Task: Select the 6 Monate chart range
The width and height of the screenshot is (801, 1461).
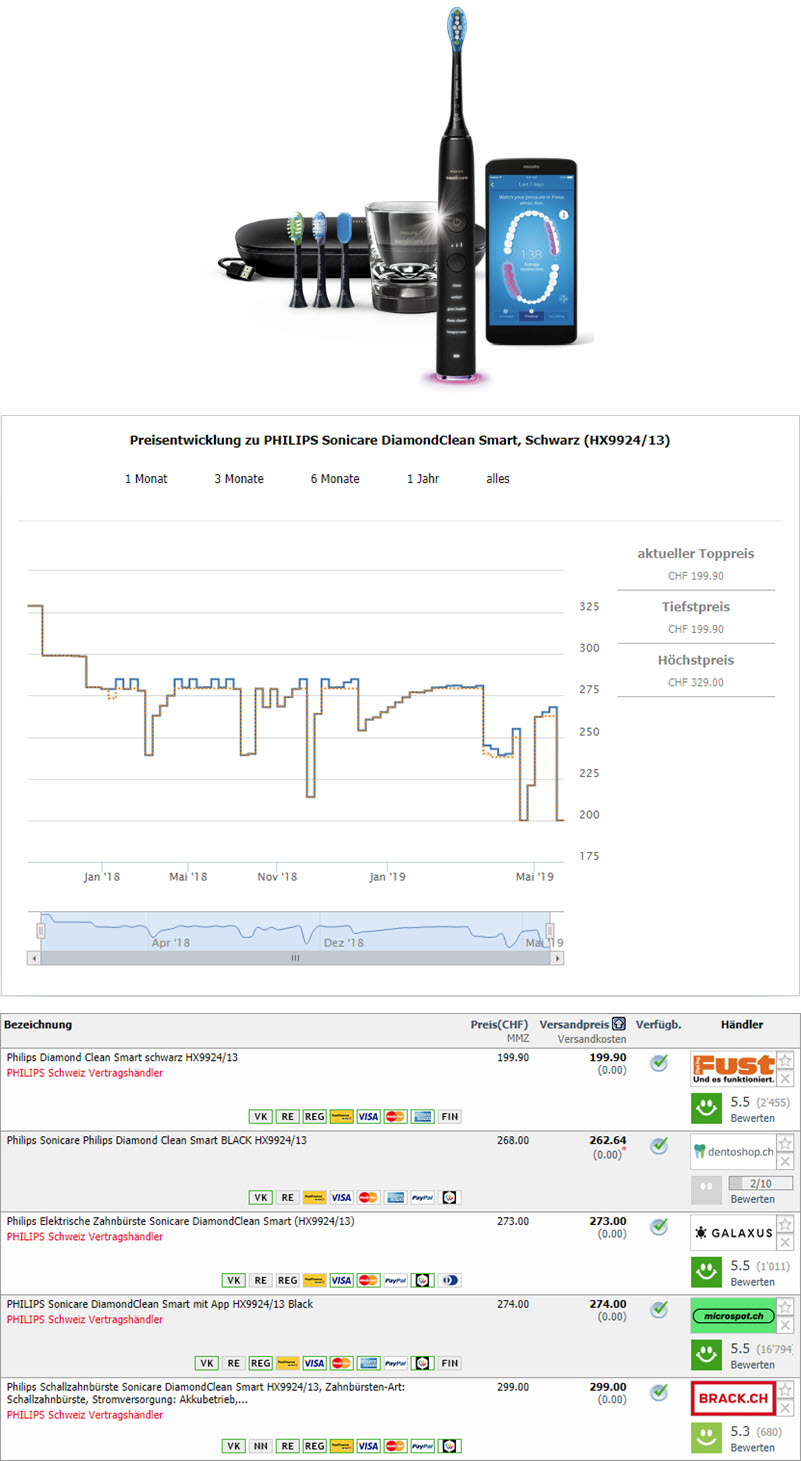Action: click(x=335, y=479)
